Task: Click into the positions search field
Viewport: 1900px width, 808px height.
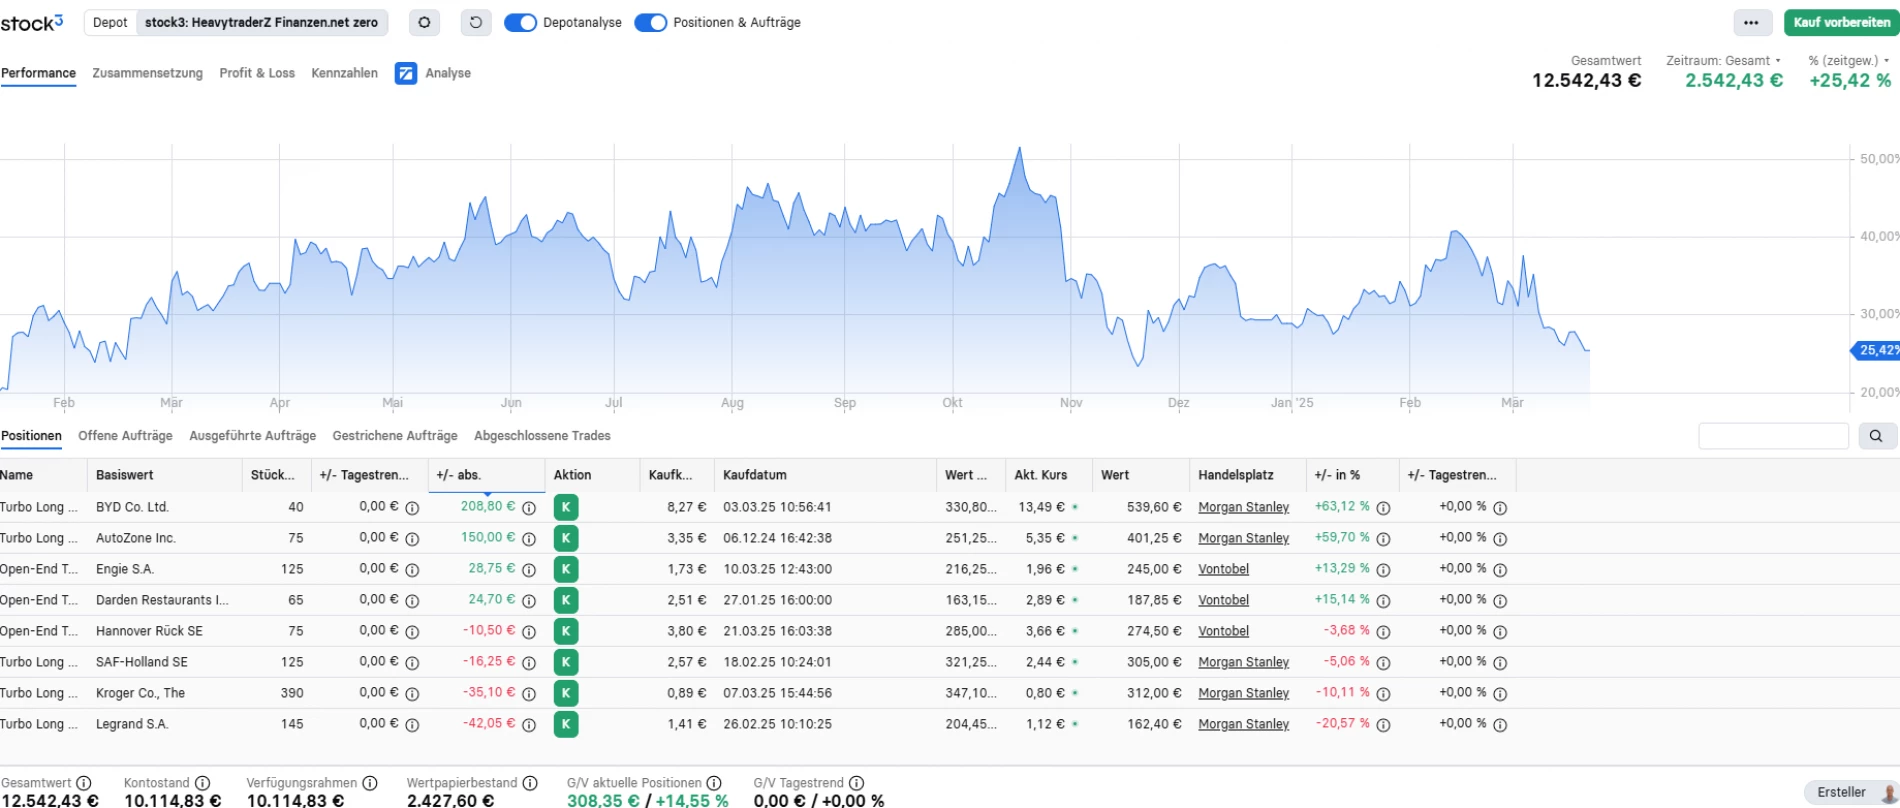Action: click(1773, 436)
